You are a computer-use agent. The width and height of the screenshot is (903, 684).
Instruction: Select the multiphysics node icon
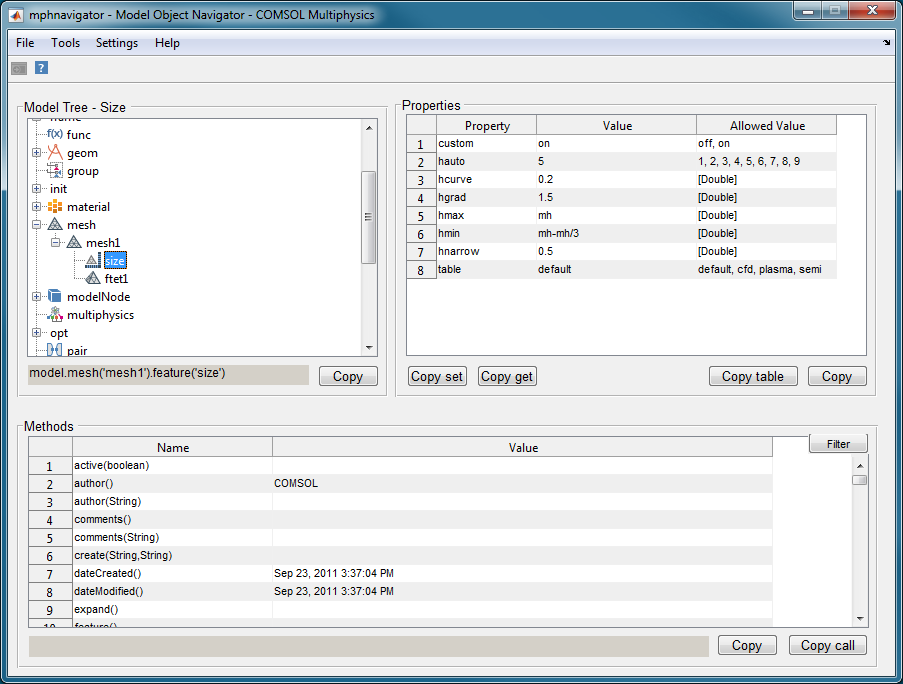click(x=55, y=315)
